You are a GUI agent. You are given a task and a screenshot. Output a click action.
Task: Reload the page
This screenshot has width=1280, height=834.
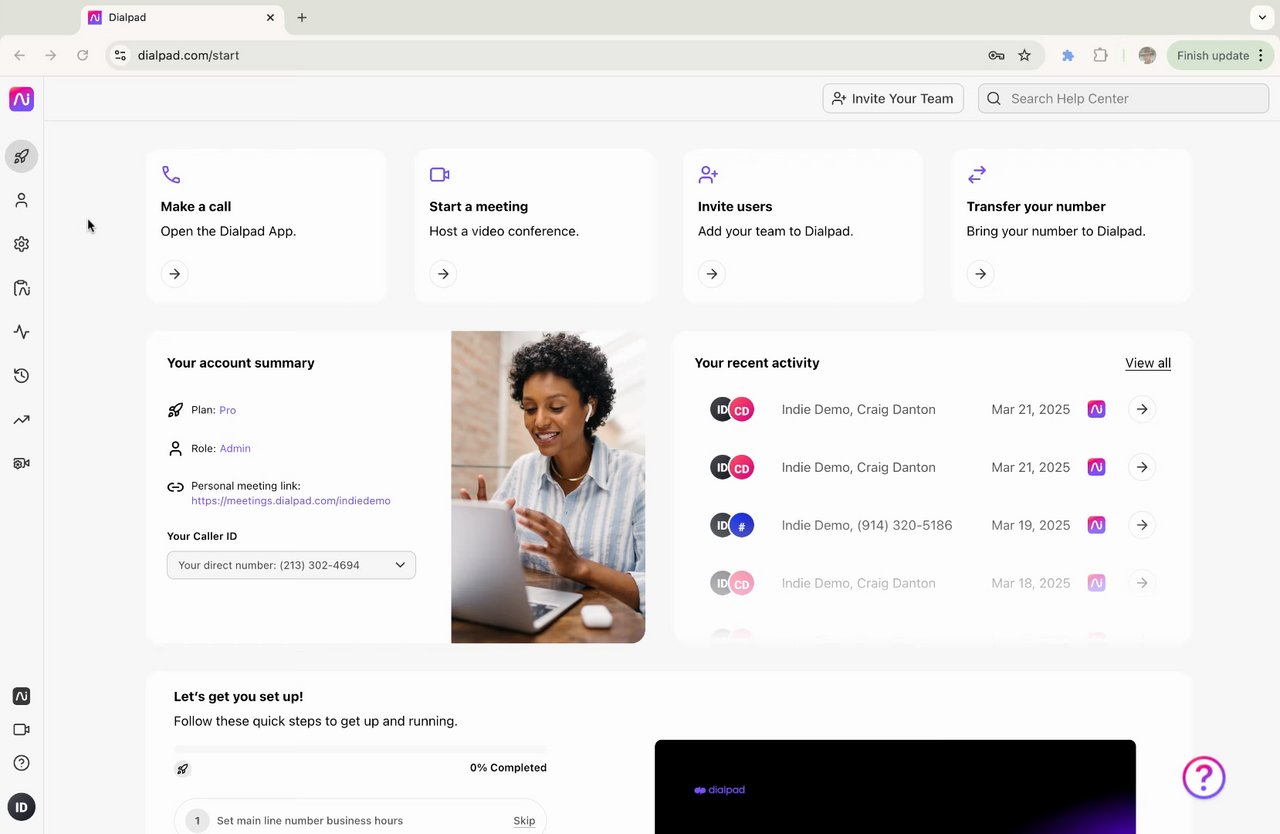click(x=83, y=56)
